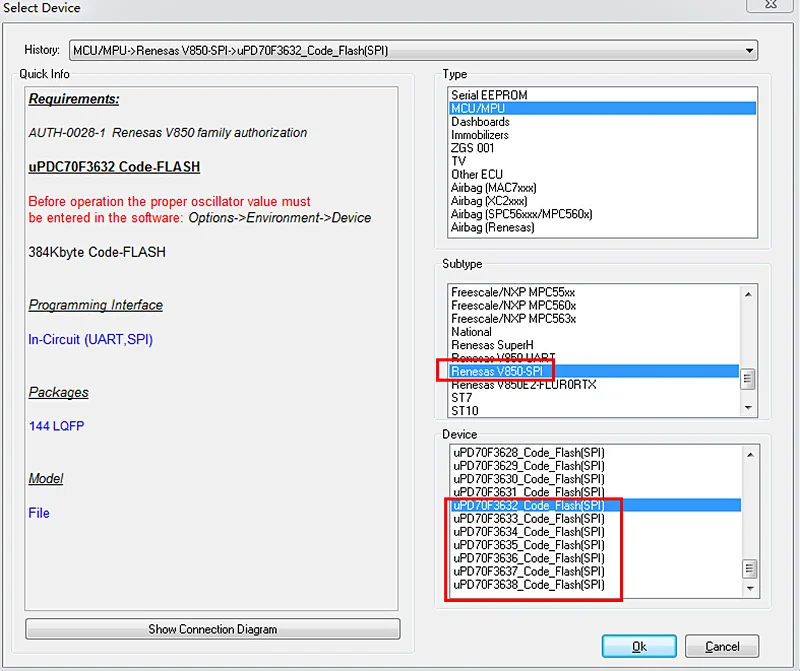Choose Immobilizers in Type list

[x=602, y=135]
